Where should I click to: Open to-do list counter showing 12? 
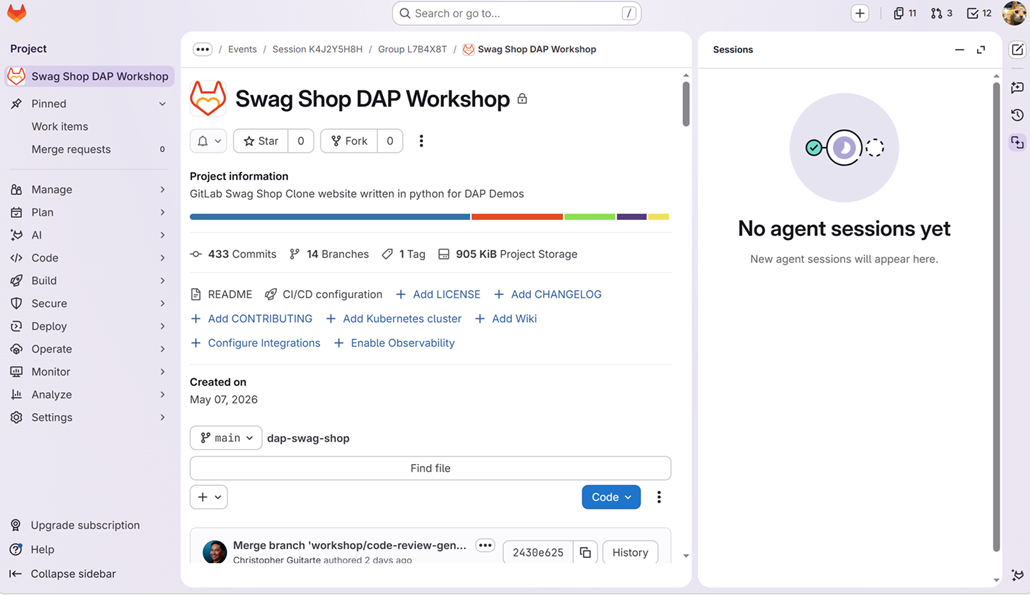(x=979, y=13)
